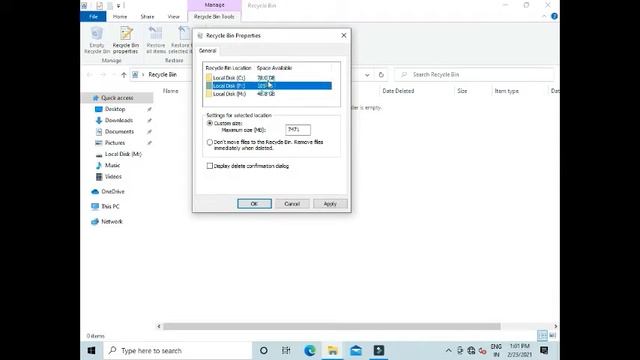Open notification center icon
Screen dimensions: 640x360
(x=544, y=351)
